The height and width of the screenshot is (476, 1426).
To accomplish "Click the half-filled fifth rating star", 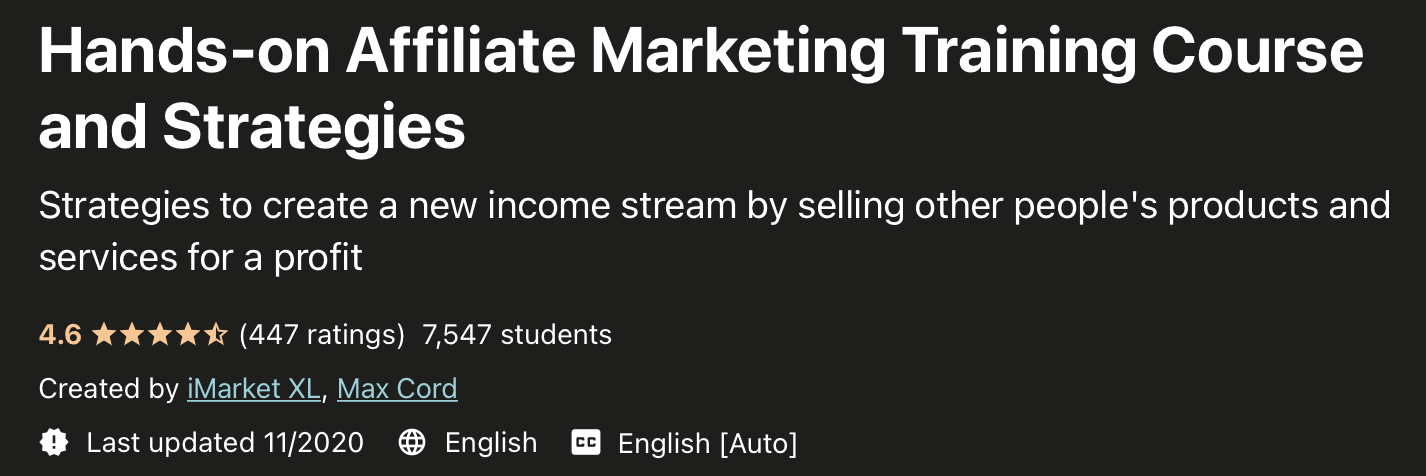I will [x=216, y=334].
